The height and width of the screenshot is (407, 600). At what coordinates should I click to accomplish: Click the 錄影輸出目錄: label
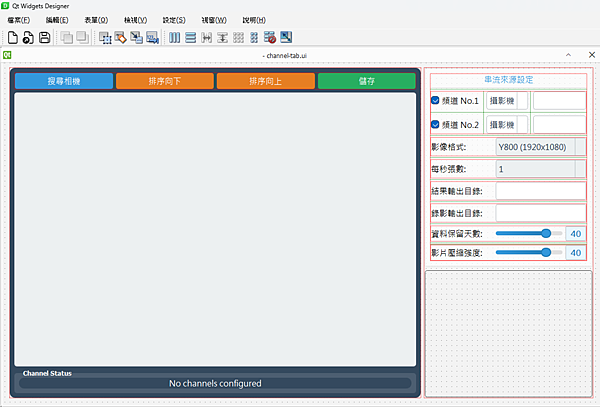(x=457, y=213)
